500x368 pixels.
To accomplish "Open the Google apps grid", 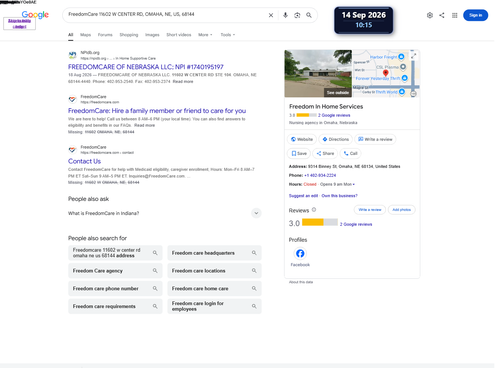I will (x=454, y=15).
